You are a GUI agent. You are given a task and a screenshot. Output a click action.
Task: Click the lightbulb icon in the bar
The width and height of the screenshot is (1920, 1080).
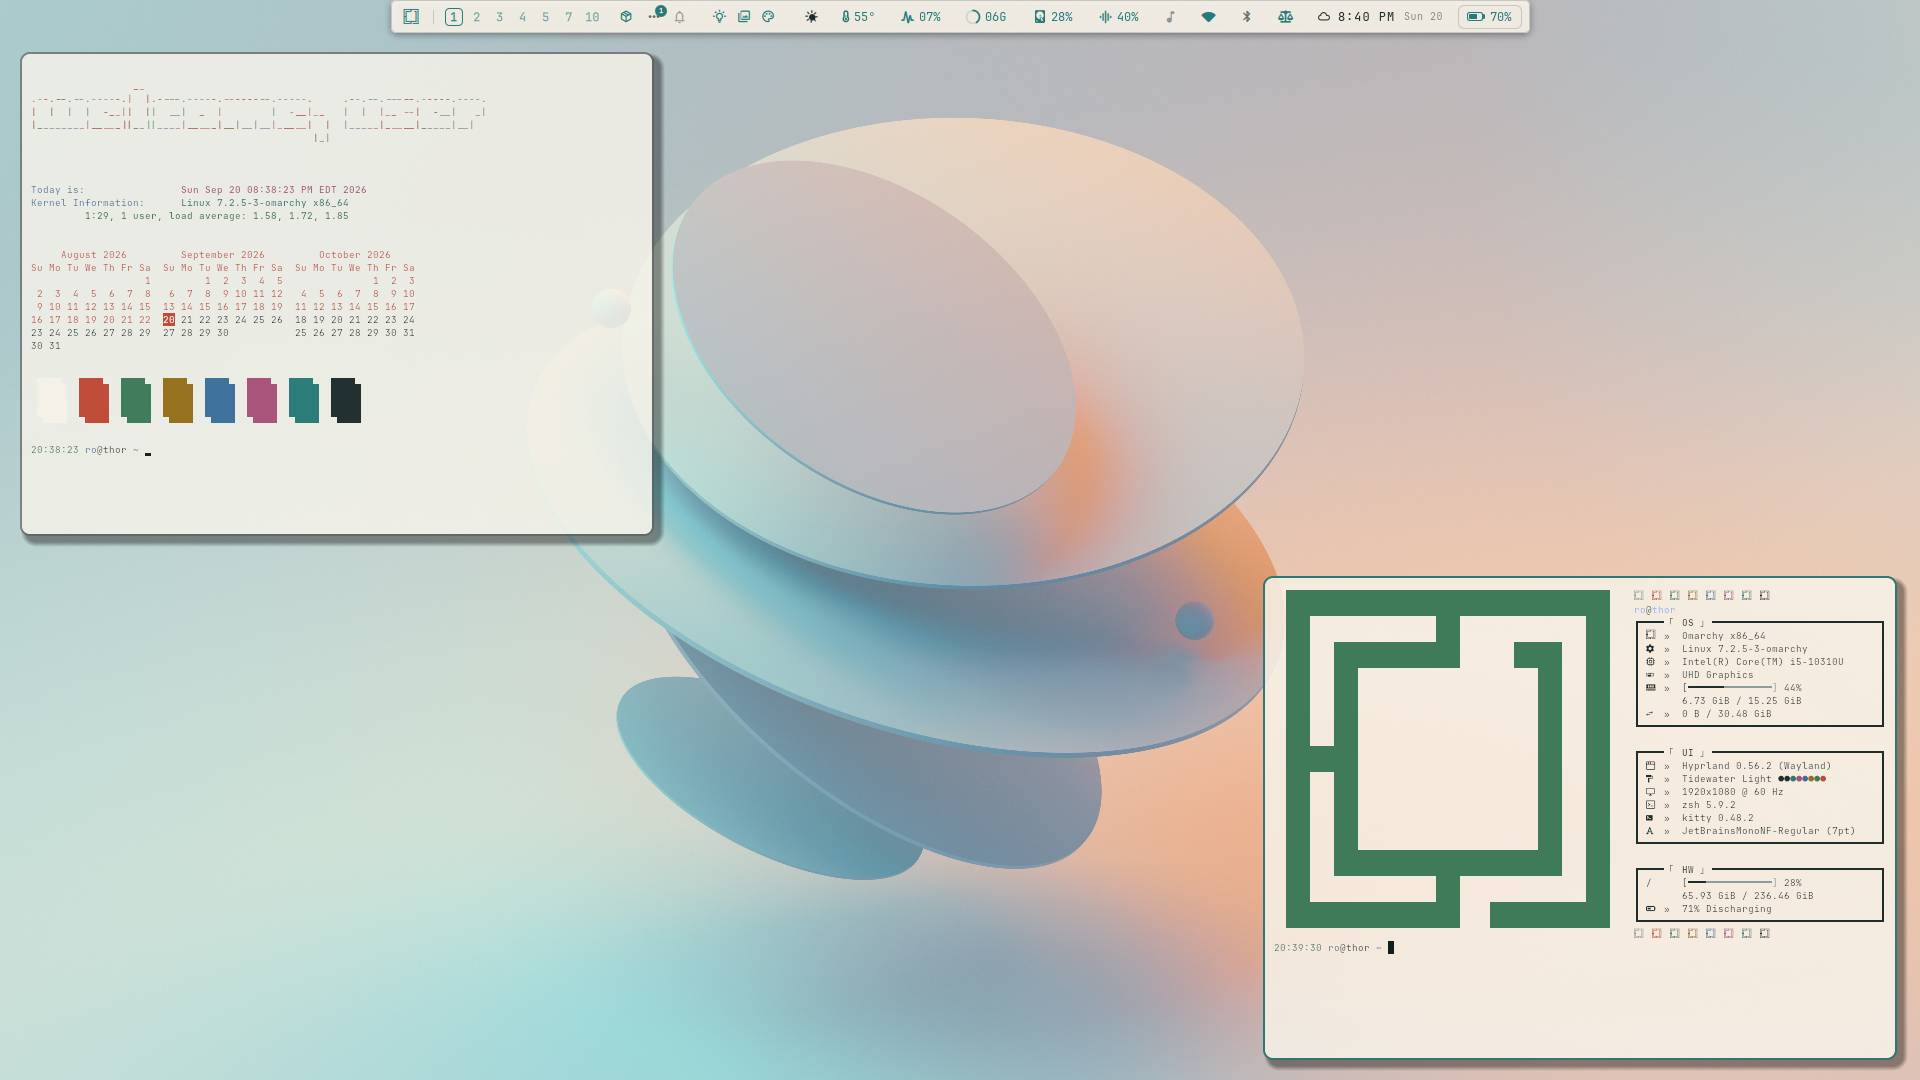719,17
